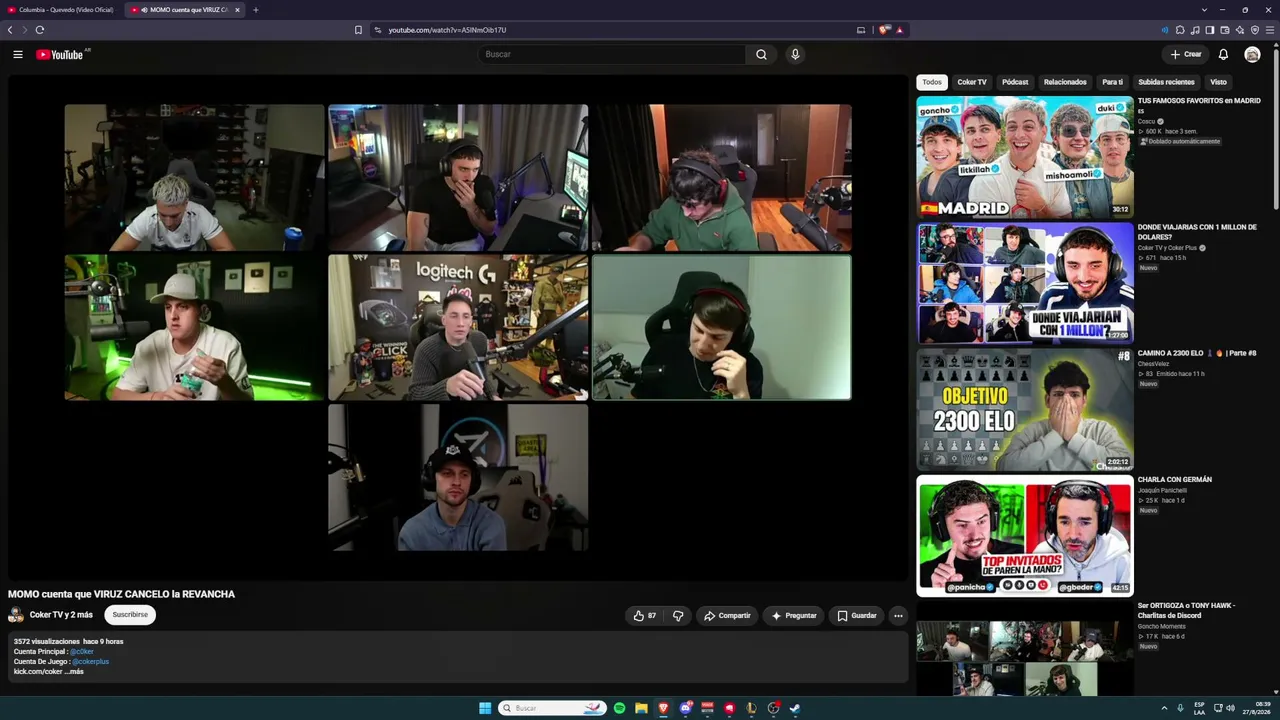Start voice search with the microphone

(x=795, y=54)
